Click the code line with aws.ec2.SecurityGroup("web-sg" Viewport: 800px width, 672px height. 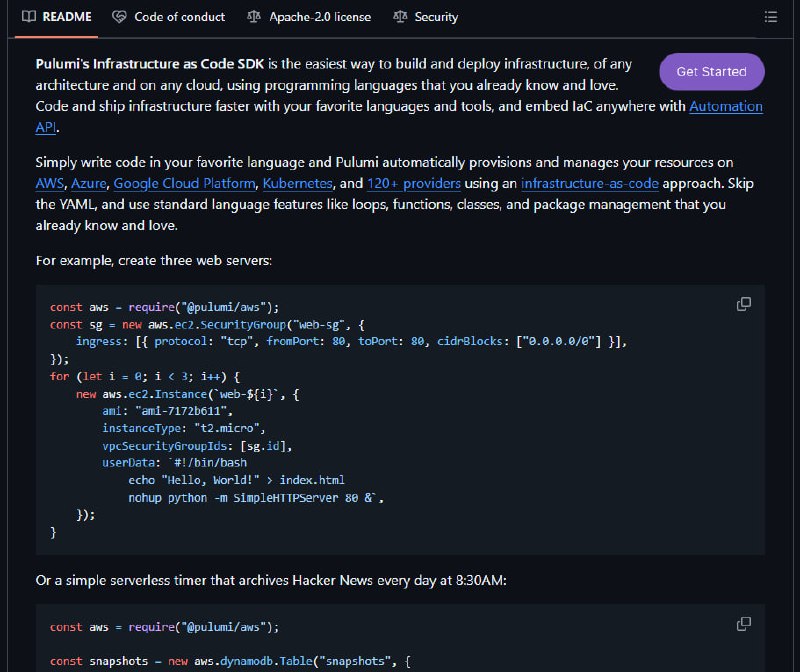tap(207, 325)
